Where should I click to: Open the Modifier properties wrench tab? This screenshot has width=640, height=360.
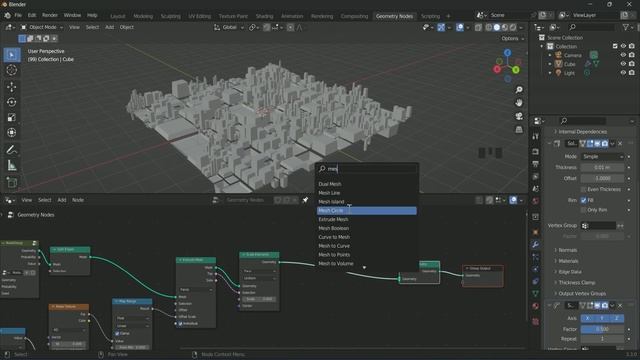(535, 244)
